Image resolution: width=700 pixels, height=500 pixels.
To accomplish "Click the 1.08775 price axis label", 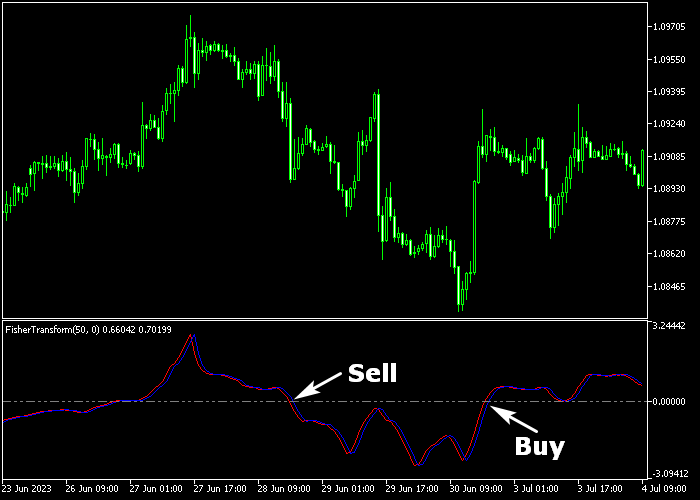I will pyautogui.click(x=669, y=221).
